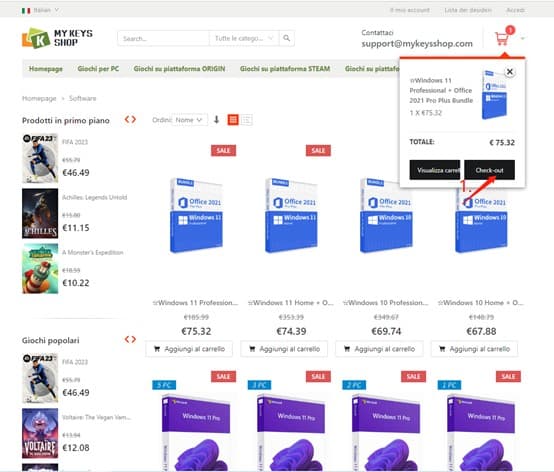
Task: Click the €74.39 product price
Action: click(x=291, y=331)
